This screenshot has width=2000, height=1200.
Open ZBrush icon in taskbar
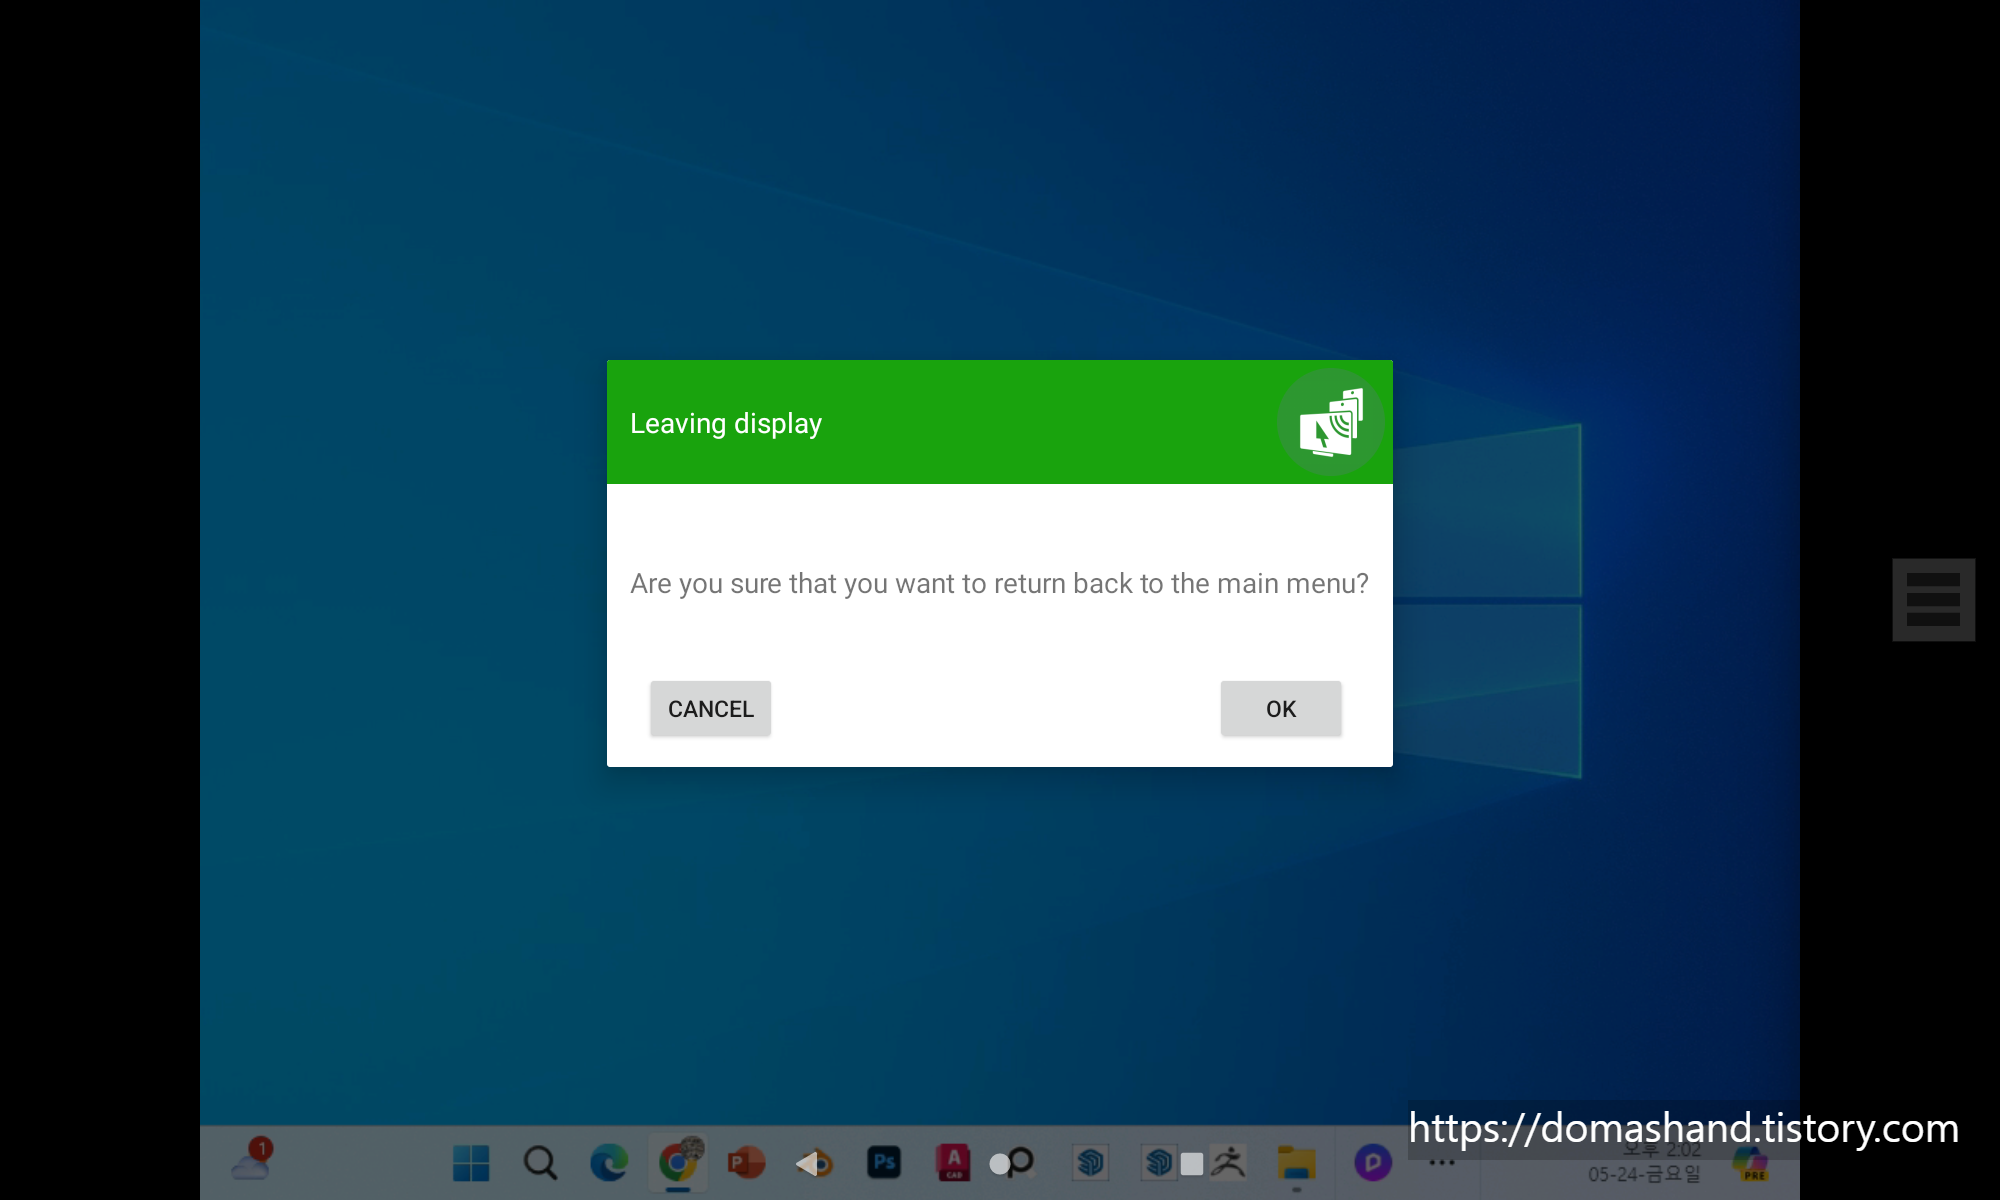pyautogui.click(x=1228, y=1162)
